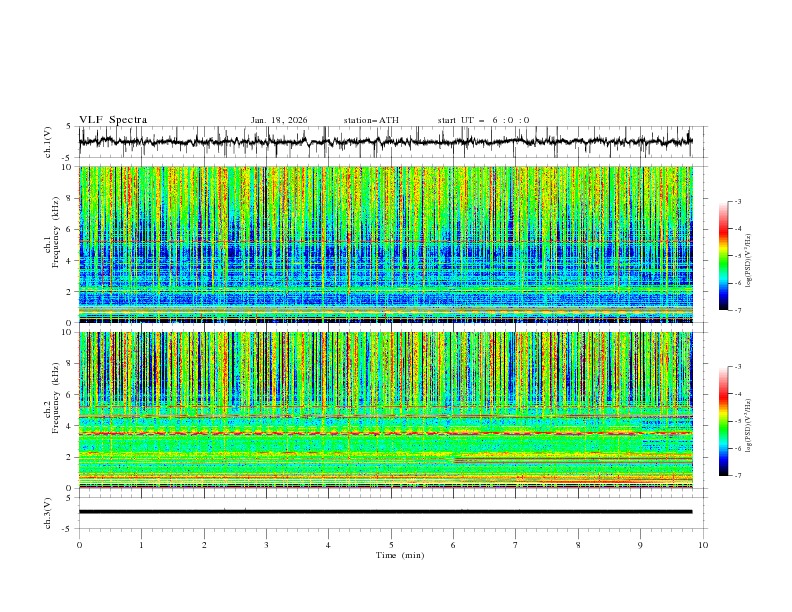This screenshot has width=792, height=612.
Task: Click the 'ch.1(V)' waveform axis label
Action: tap(48, 142)
